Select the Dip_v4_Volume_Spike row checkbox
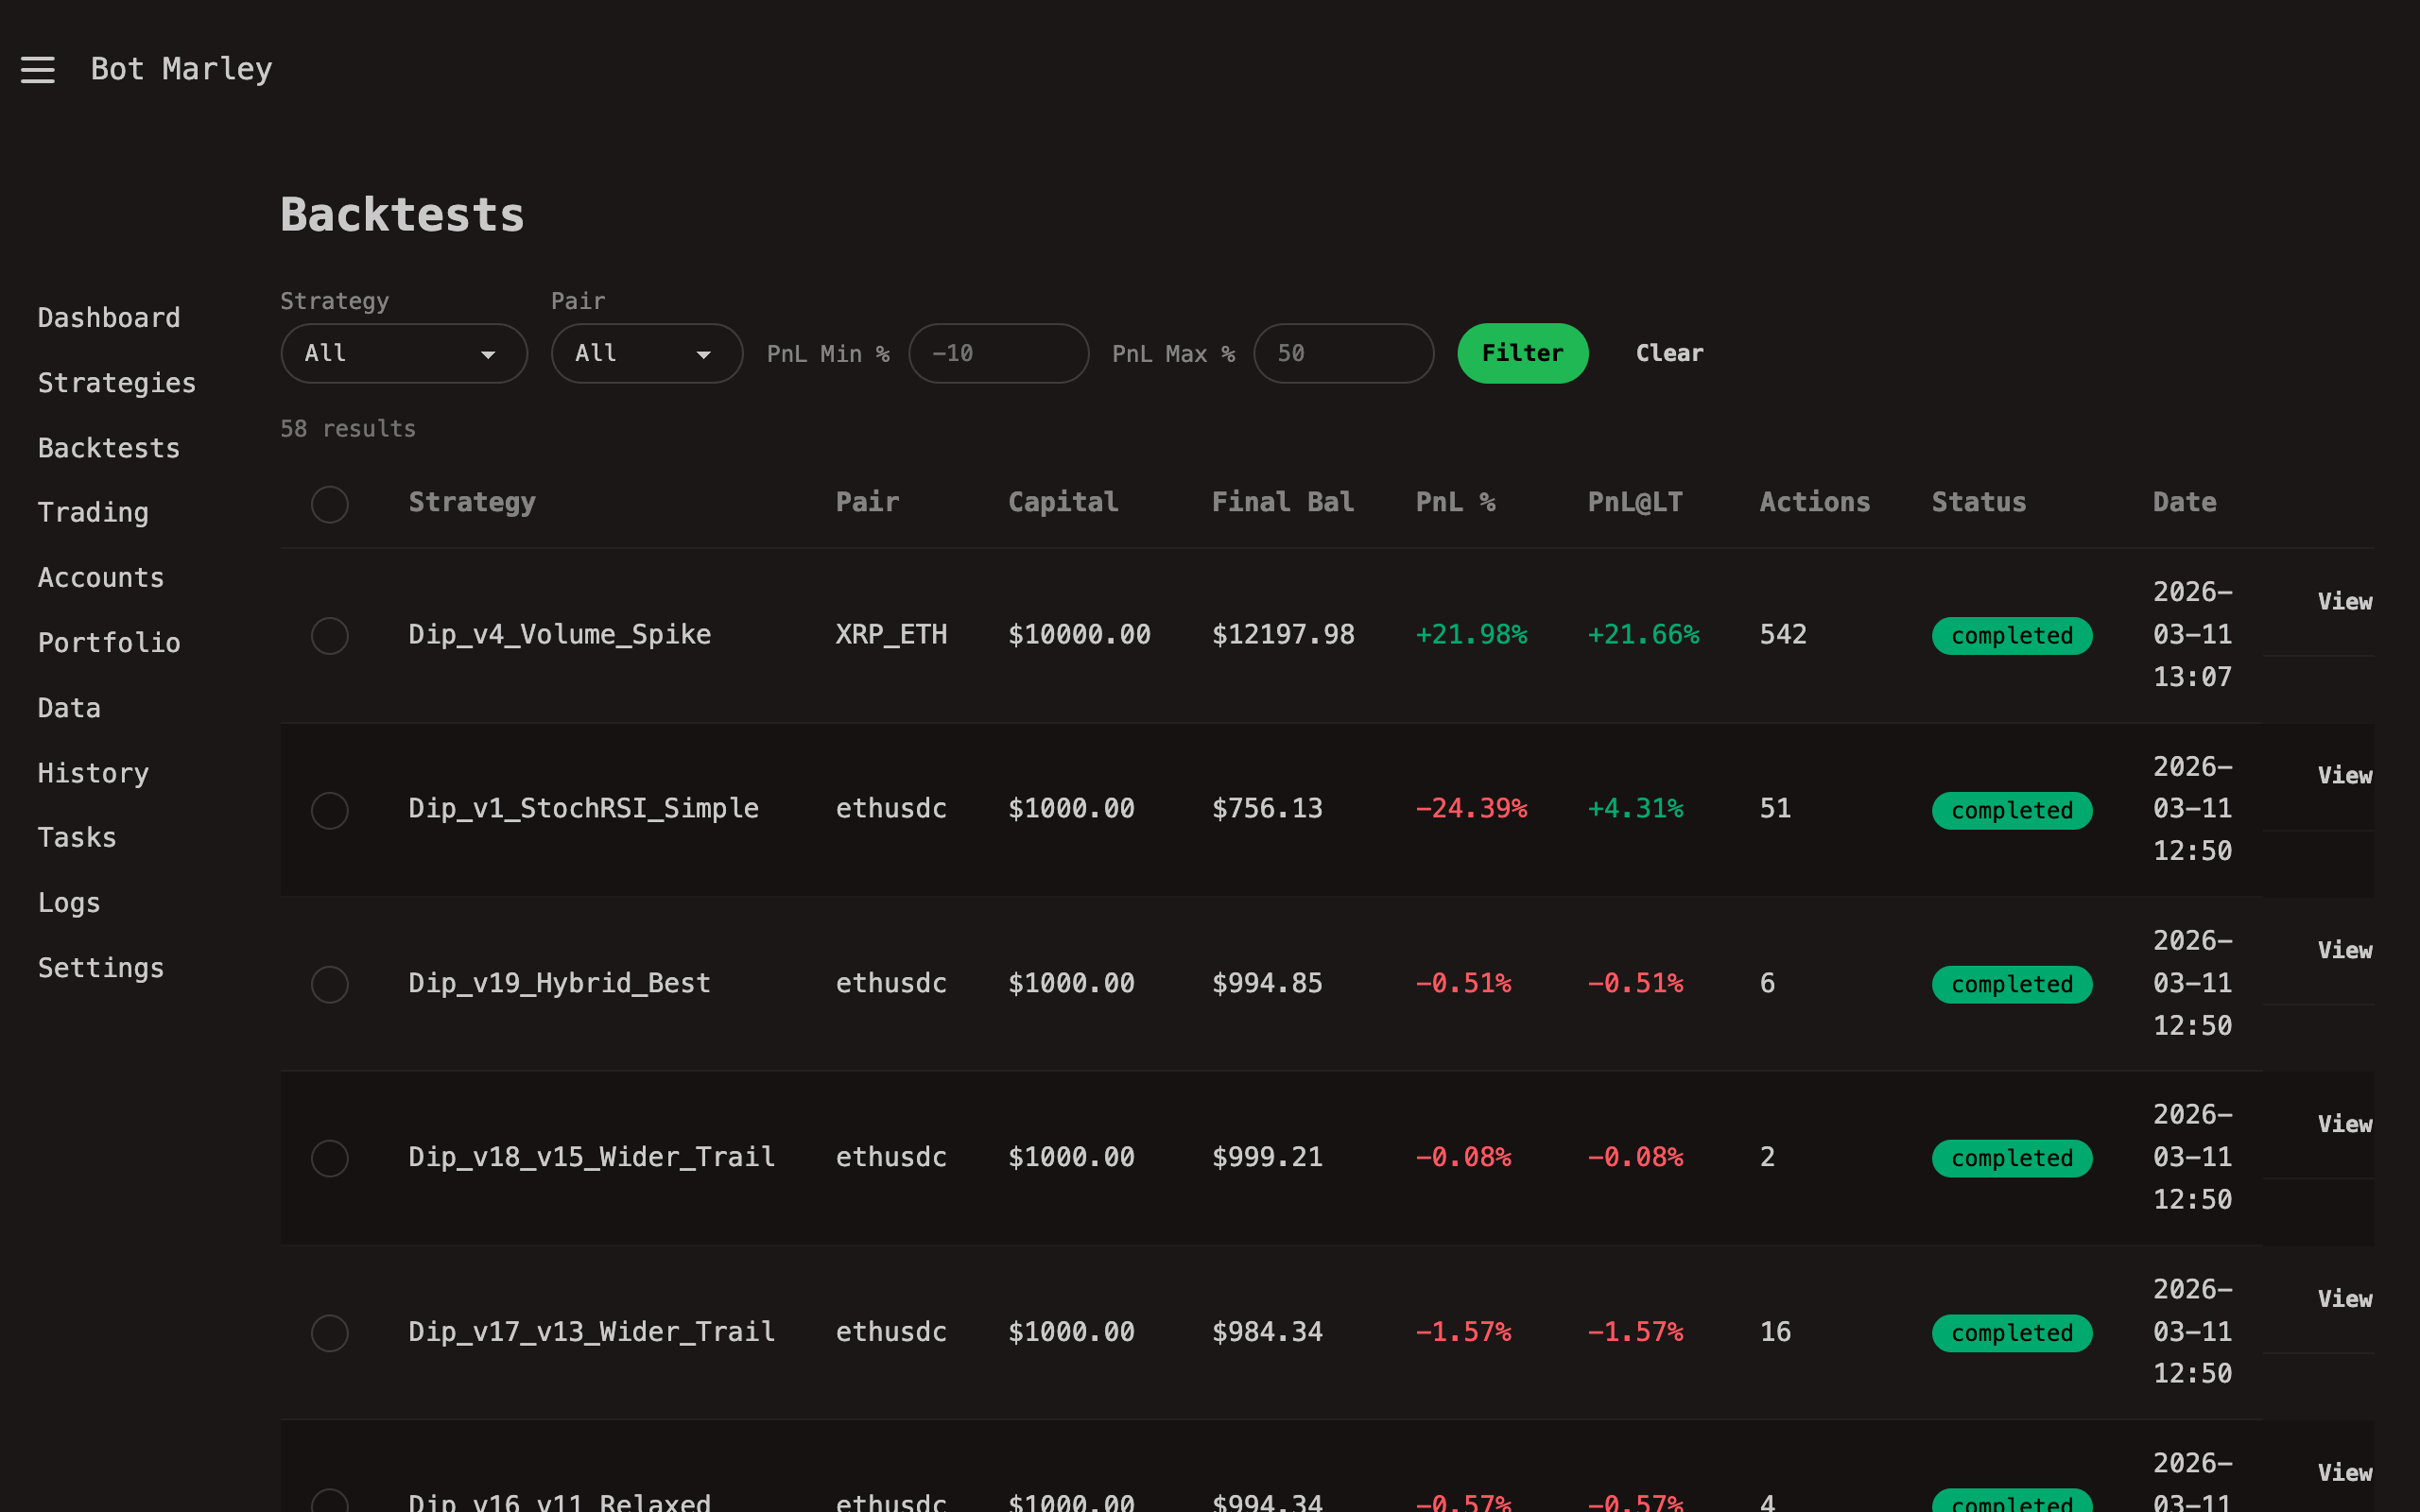Viewport: 2420px width, 1512px height. [x=330, y=636]
